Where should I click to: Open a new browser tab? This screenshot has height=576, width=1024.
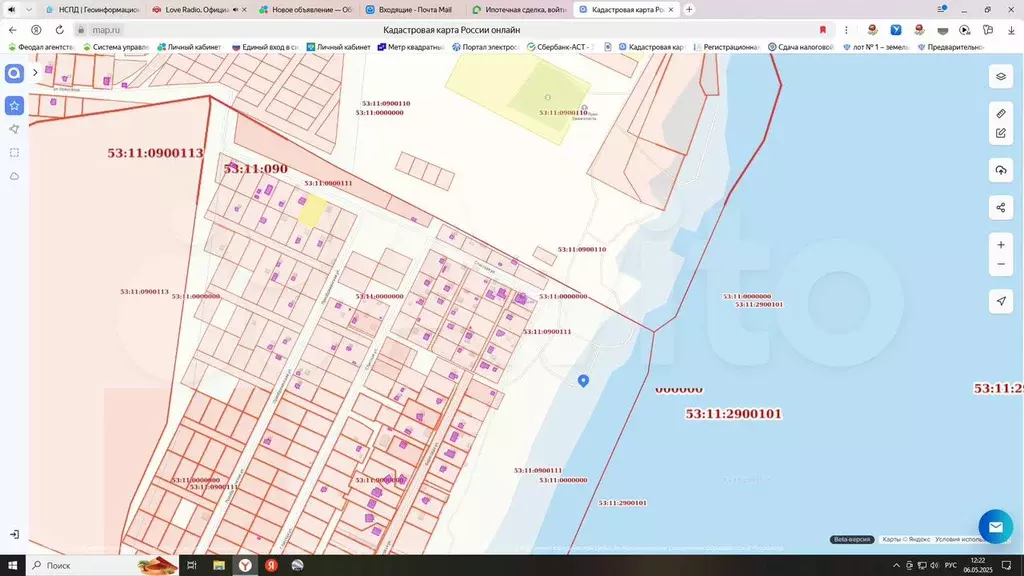(689, 10)
